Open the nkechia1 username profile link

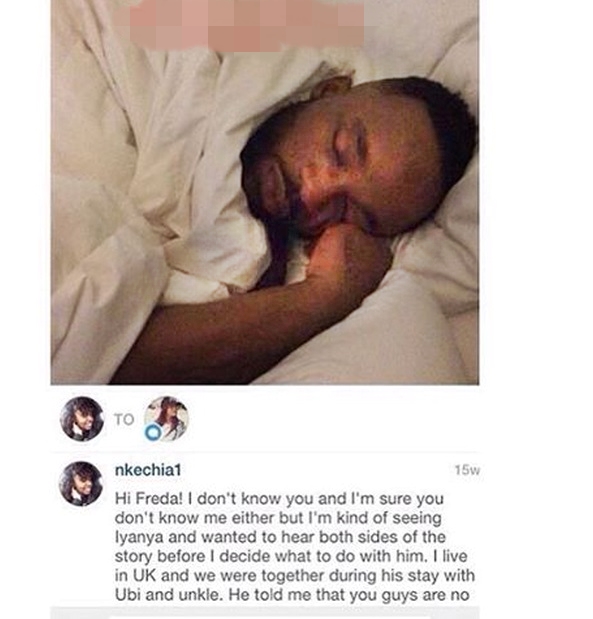coord(148,470)
